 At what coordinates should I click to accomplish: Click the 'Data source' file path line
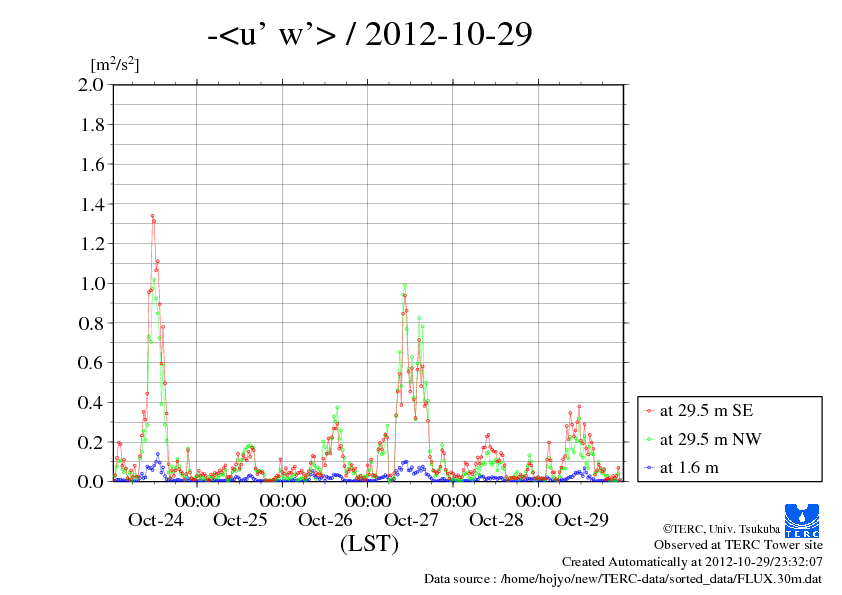tap(623, 579)
